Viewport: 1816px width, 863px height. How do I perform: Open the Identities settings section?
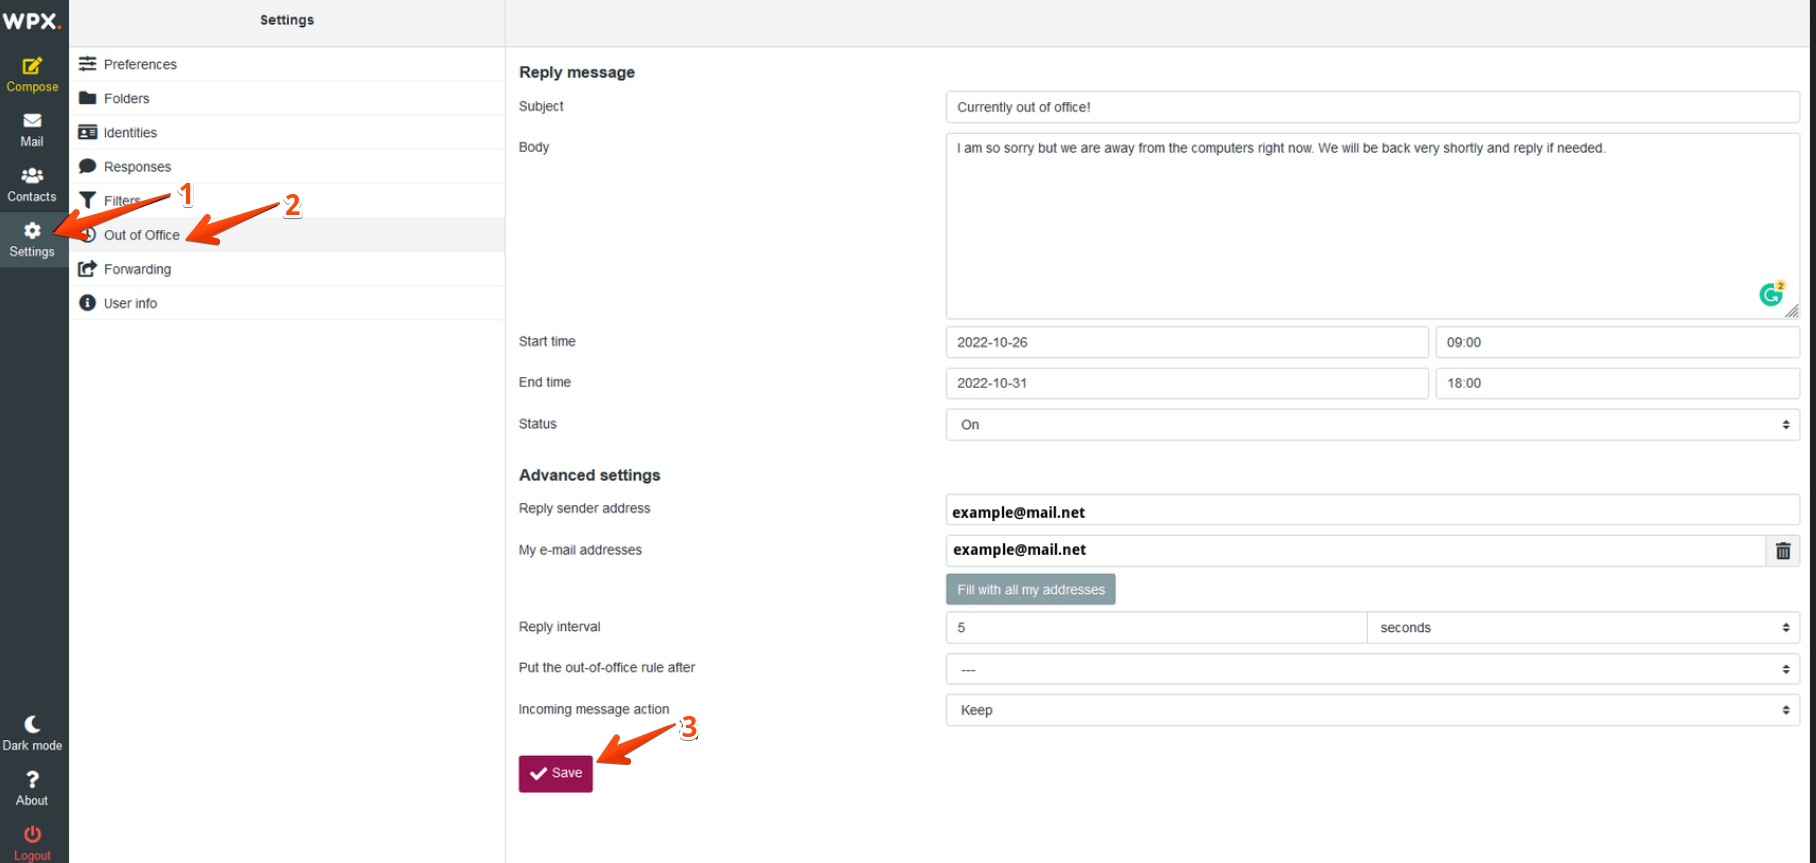click(x=130, y=132)
